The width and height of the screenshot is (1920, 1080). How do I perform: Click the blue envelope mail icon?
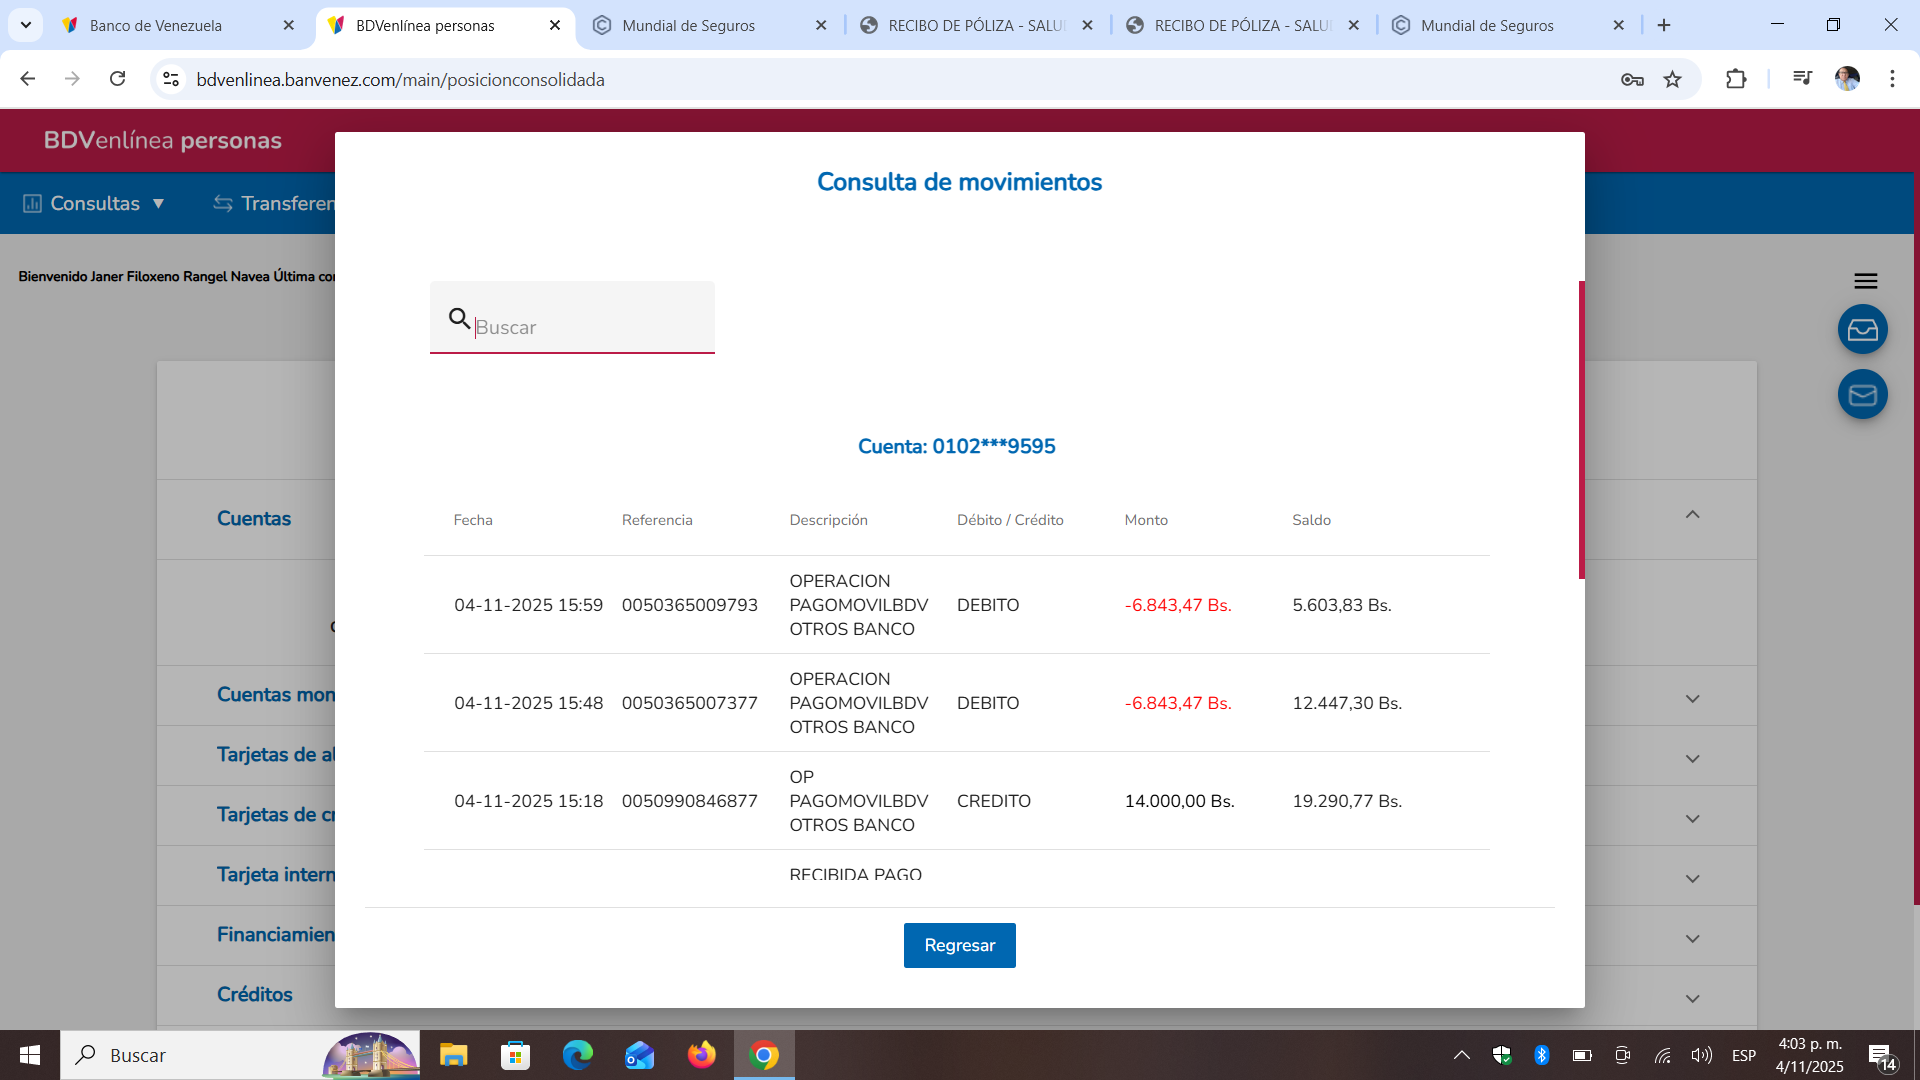[1862, 395]
